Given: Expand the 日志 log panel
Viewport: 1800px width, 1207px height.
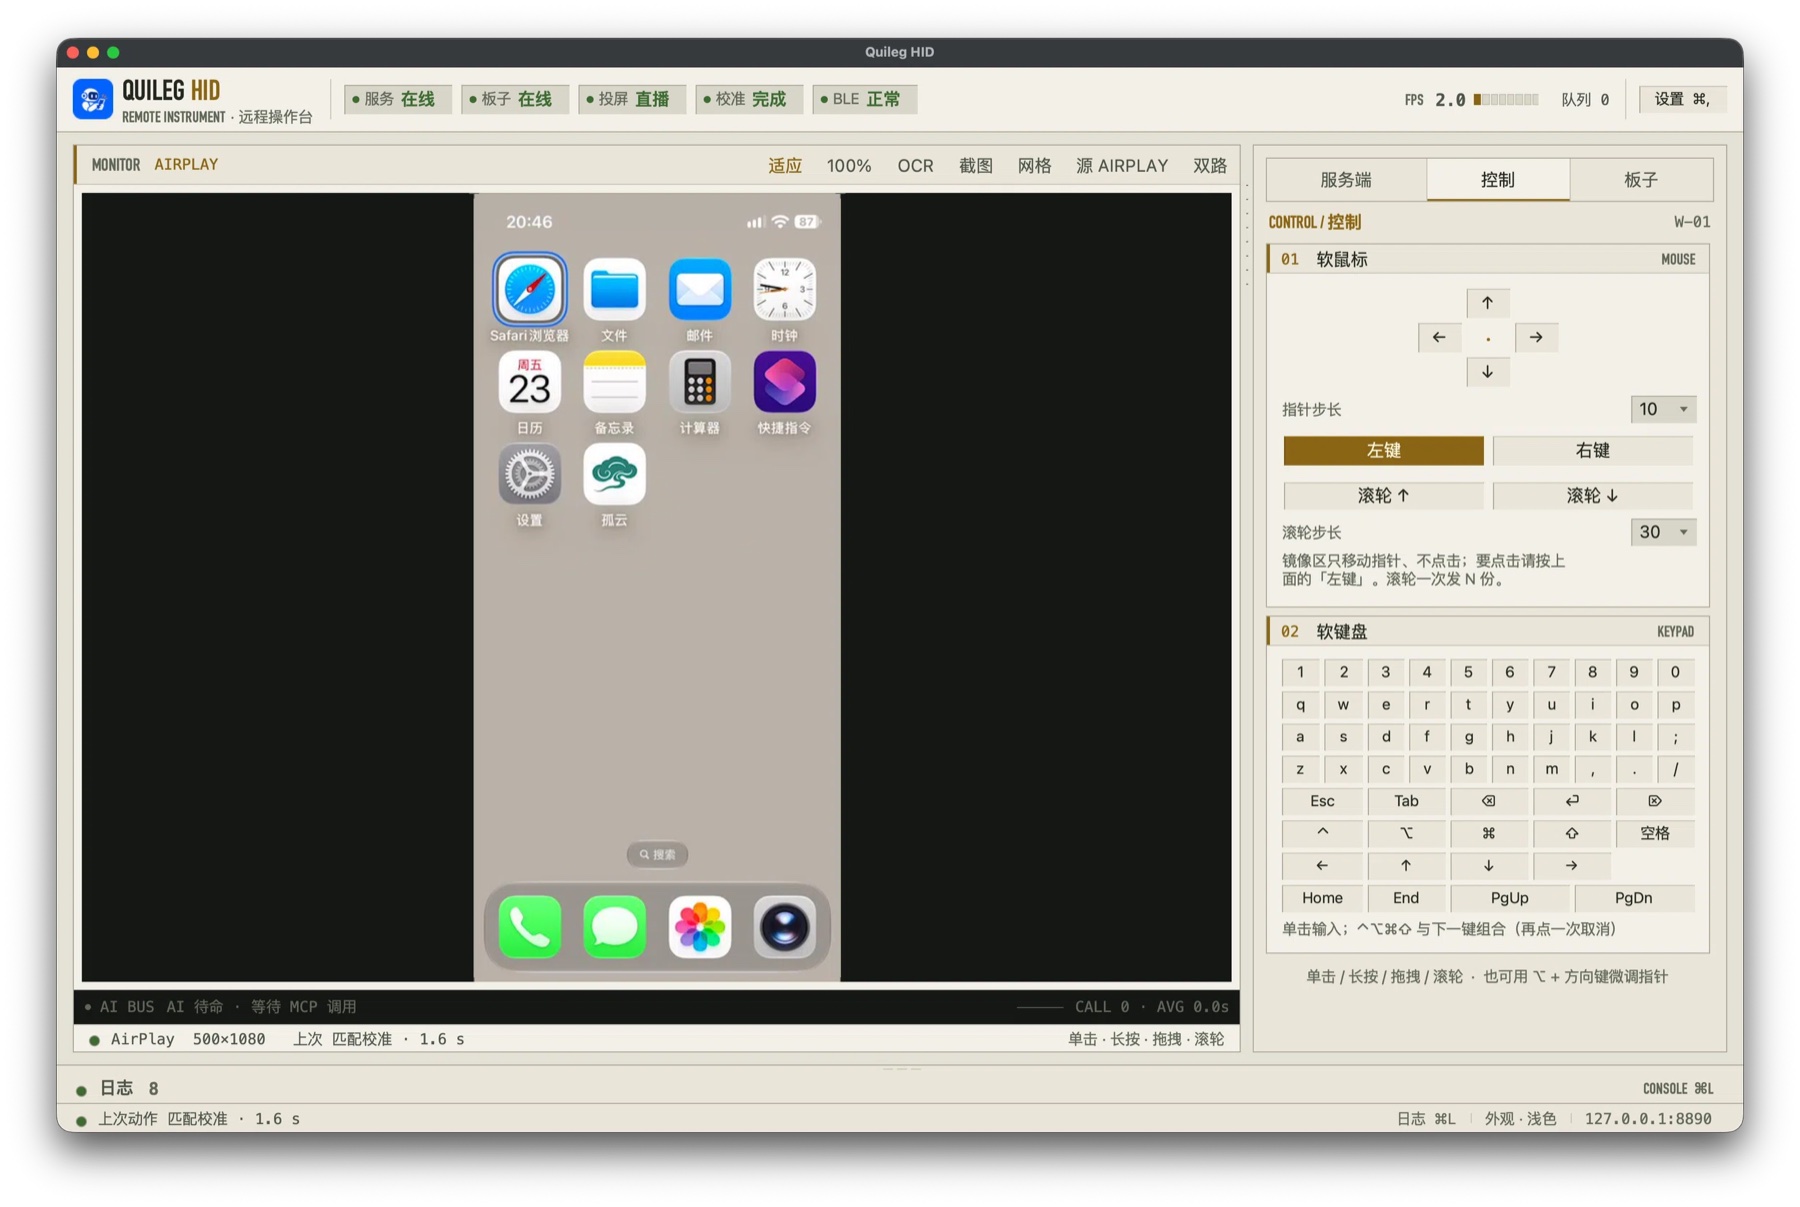Looking at the screenshot, I should 128,1088.
